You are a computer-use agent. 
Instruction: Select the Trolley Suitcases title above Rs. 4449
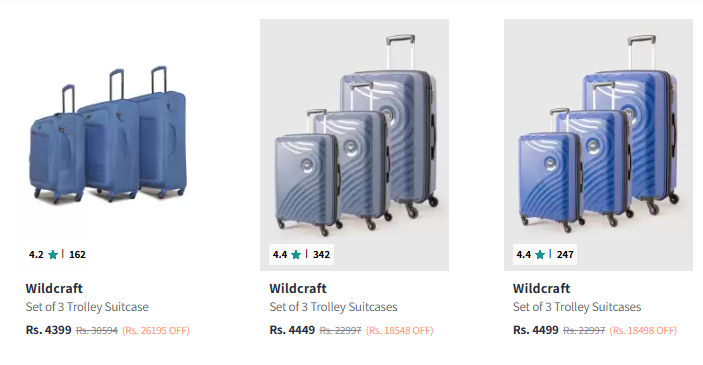(x=333, y=307)
